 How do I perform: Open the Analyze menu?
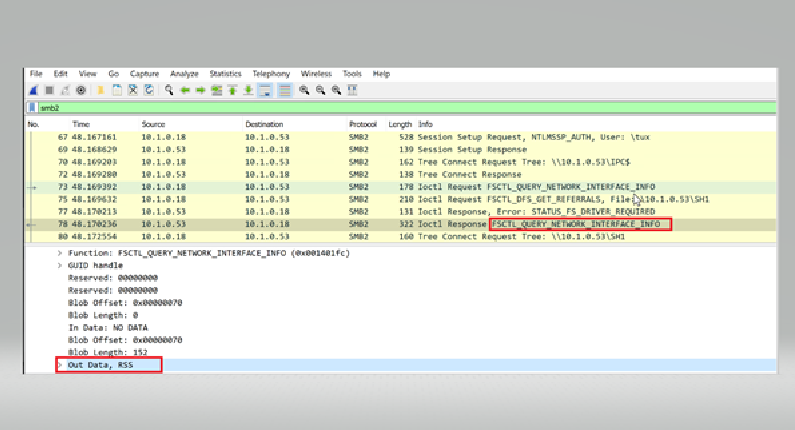[x=184, y=74]
